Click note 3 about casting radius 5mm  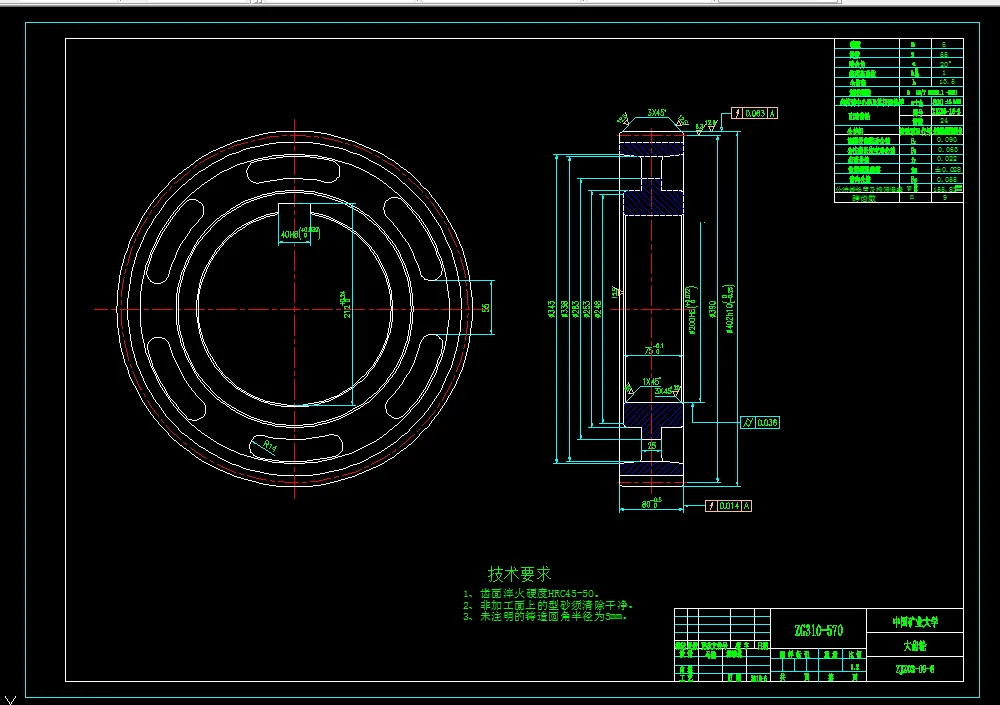click(x=545, y=616)
